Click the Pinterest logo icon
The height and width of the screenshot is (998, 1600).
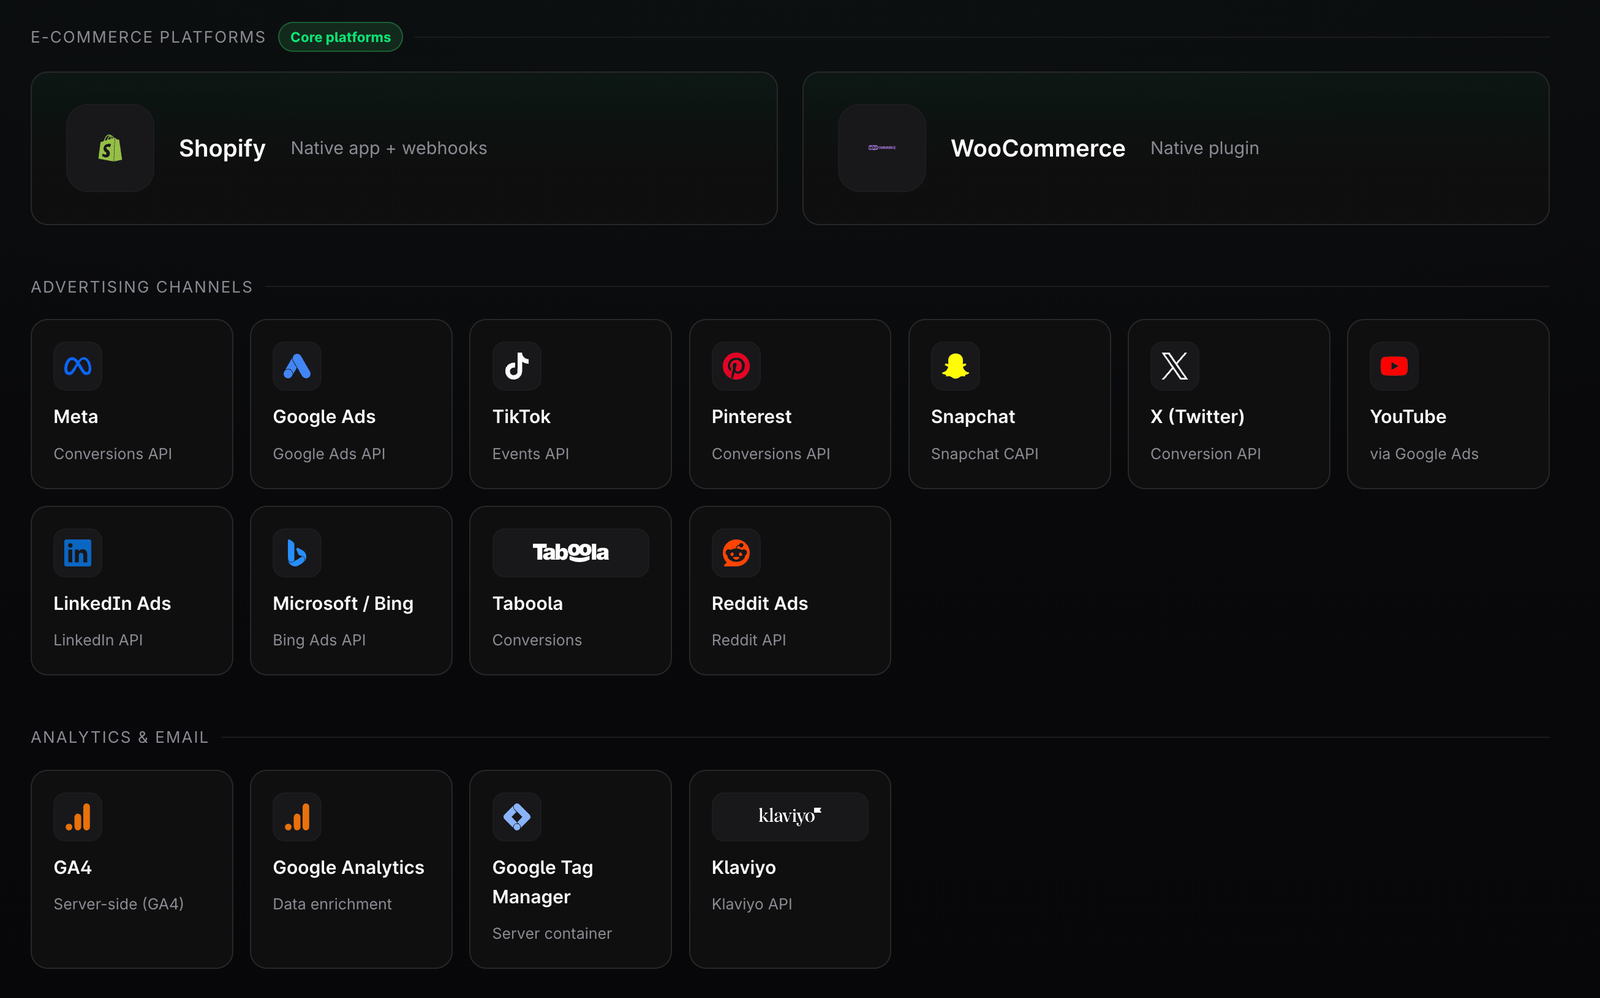736,366
